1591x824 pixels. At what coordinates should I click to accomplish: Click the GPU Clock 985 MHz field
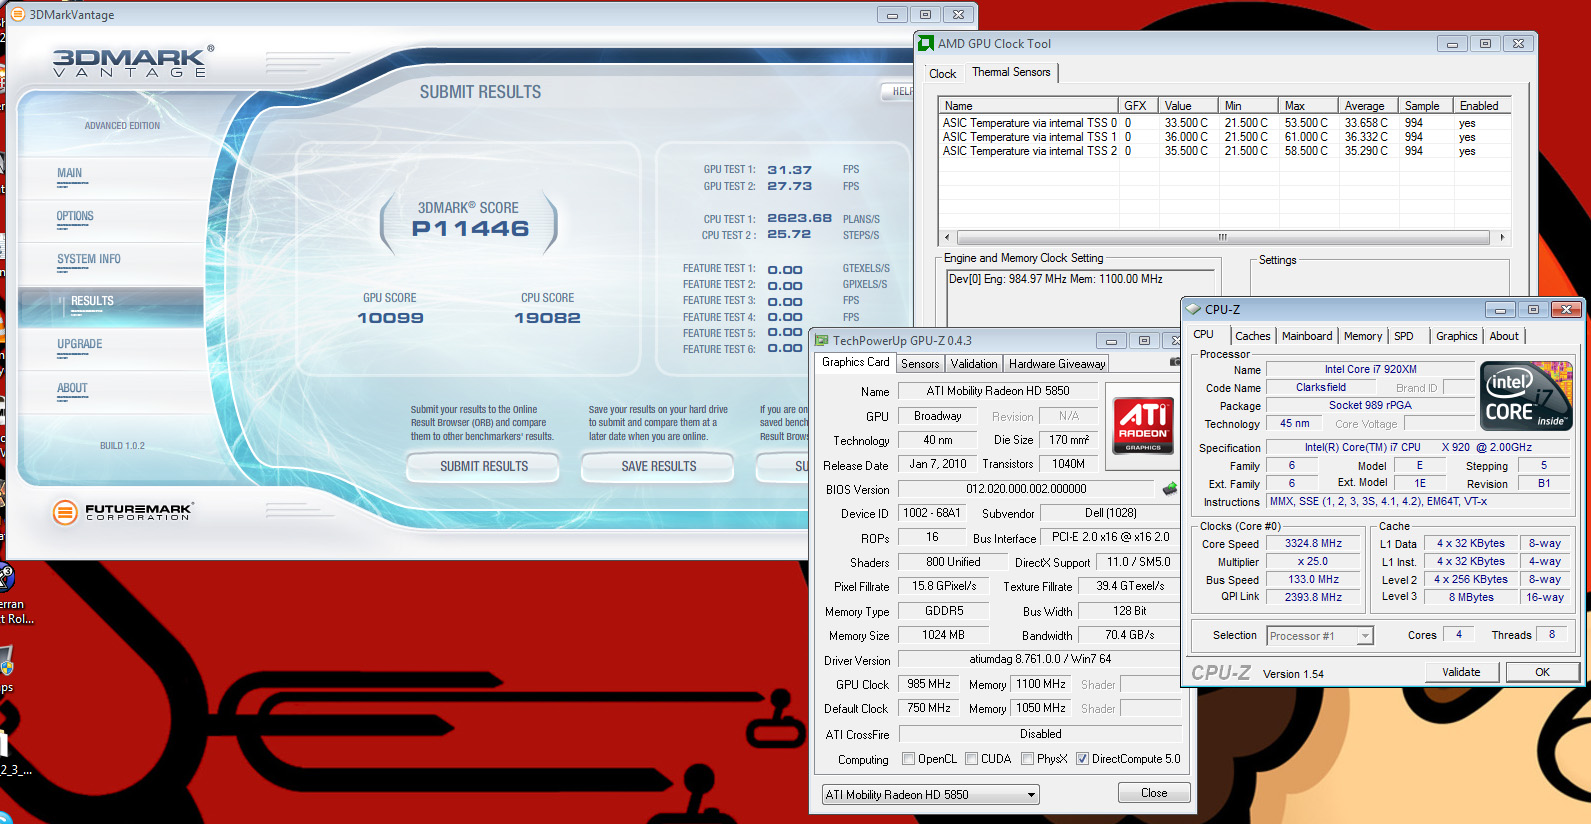929,684
